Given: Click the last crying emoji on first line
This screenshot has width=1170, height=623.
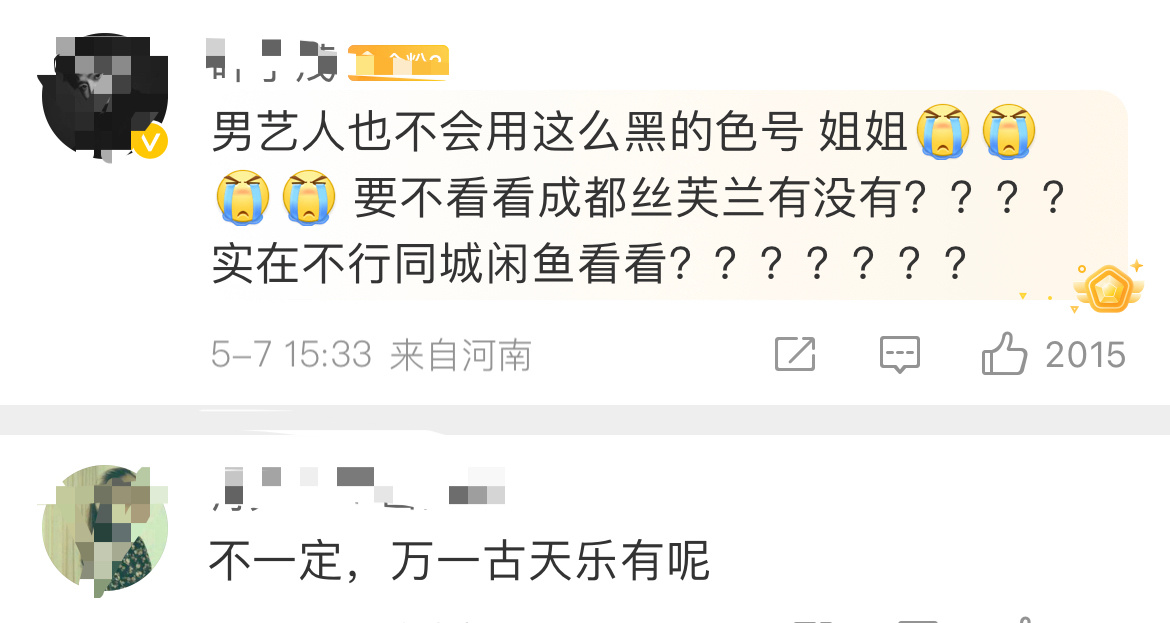Looking at the screenshot, I should click(x=1009, y=131).
